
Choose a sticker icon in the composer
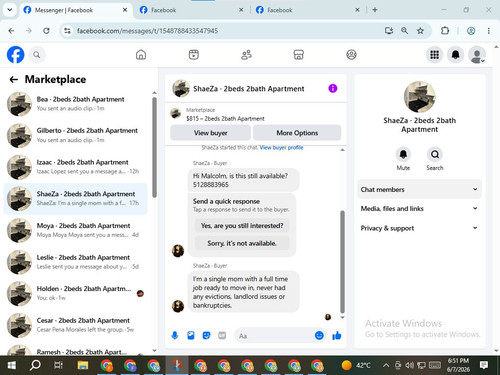[x=206, y=336]
